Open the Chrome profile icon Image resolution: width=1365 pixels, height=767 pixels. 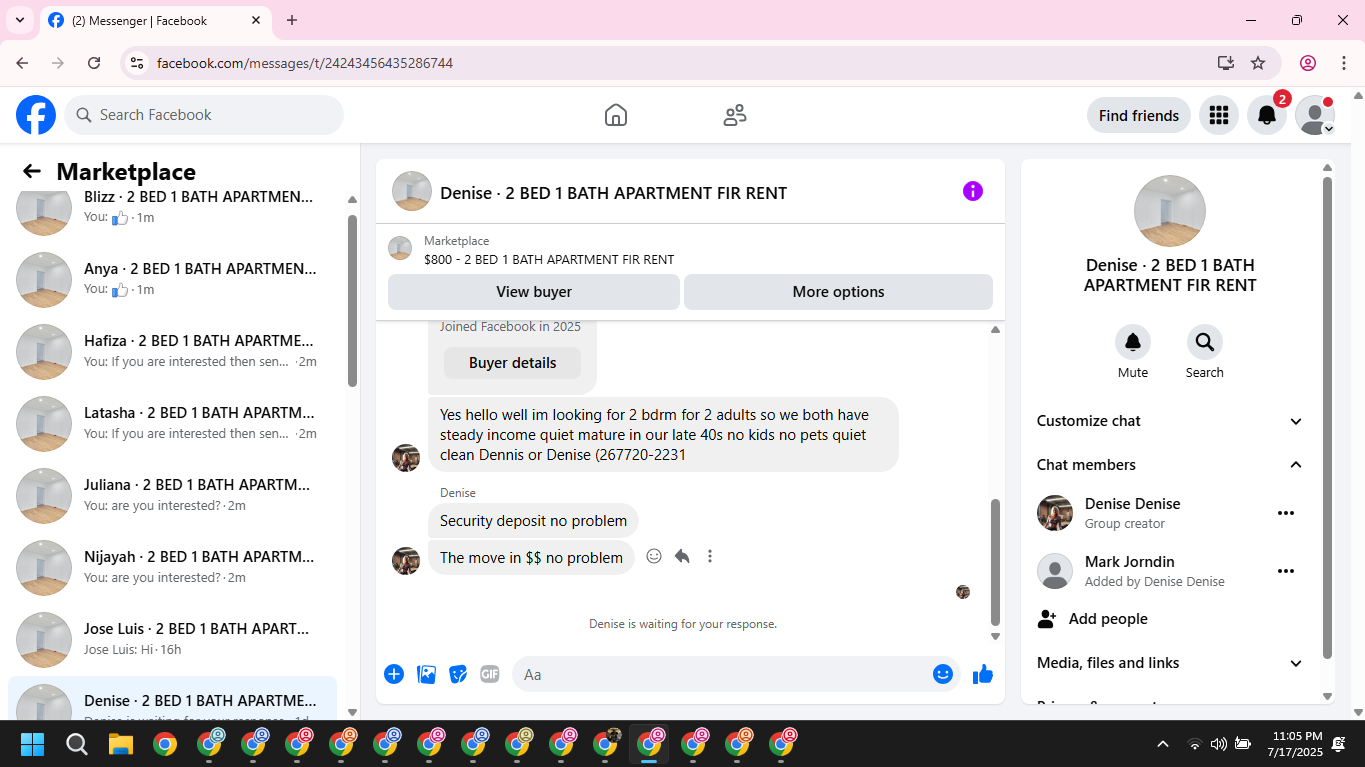(x=1308, y=63)
